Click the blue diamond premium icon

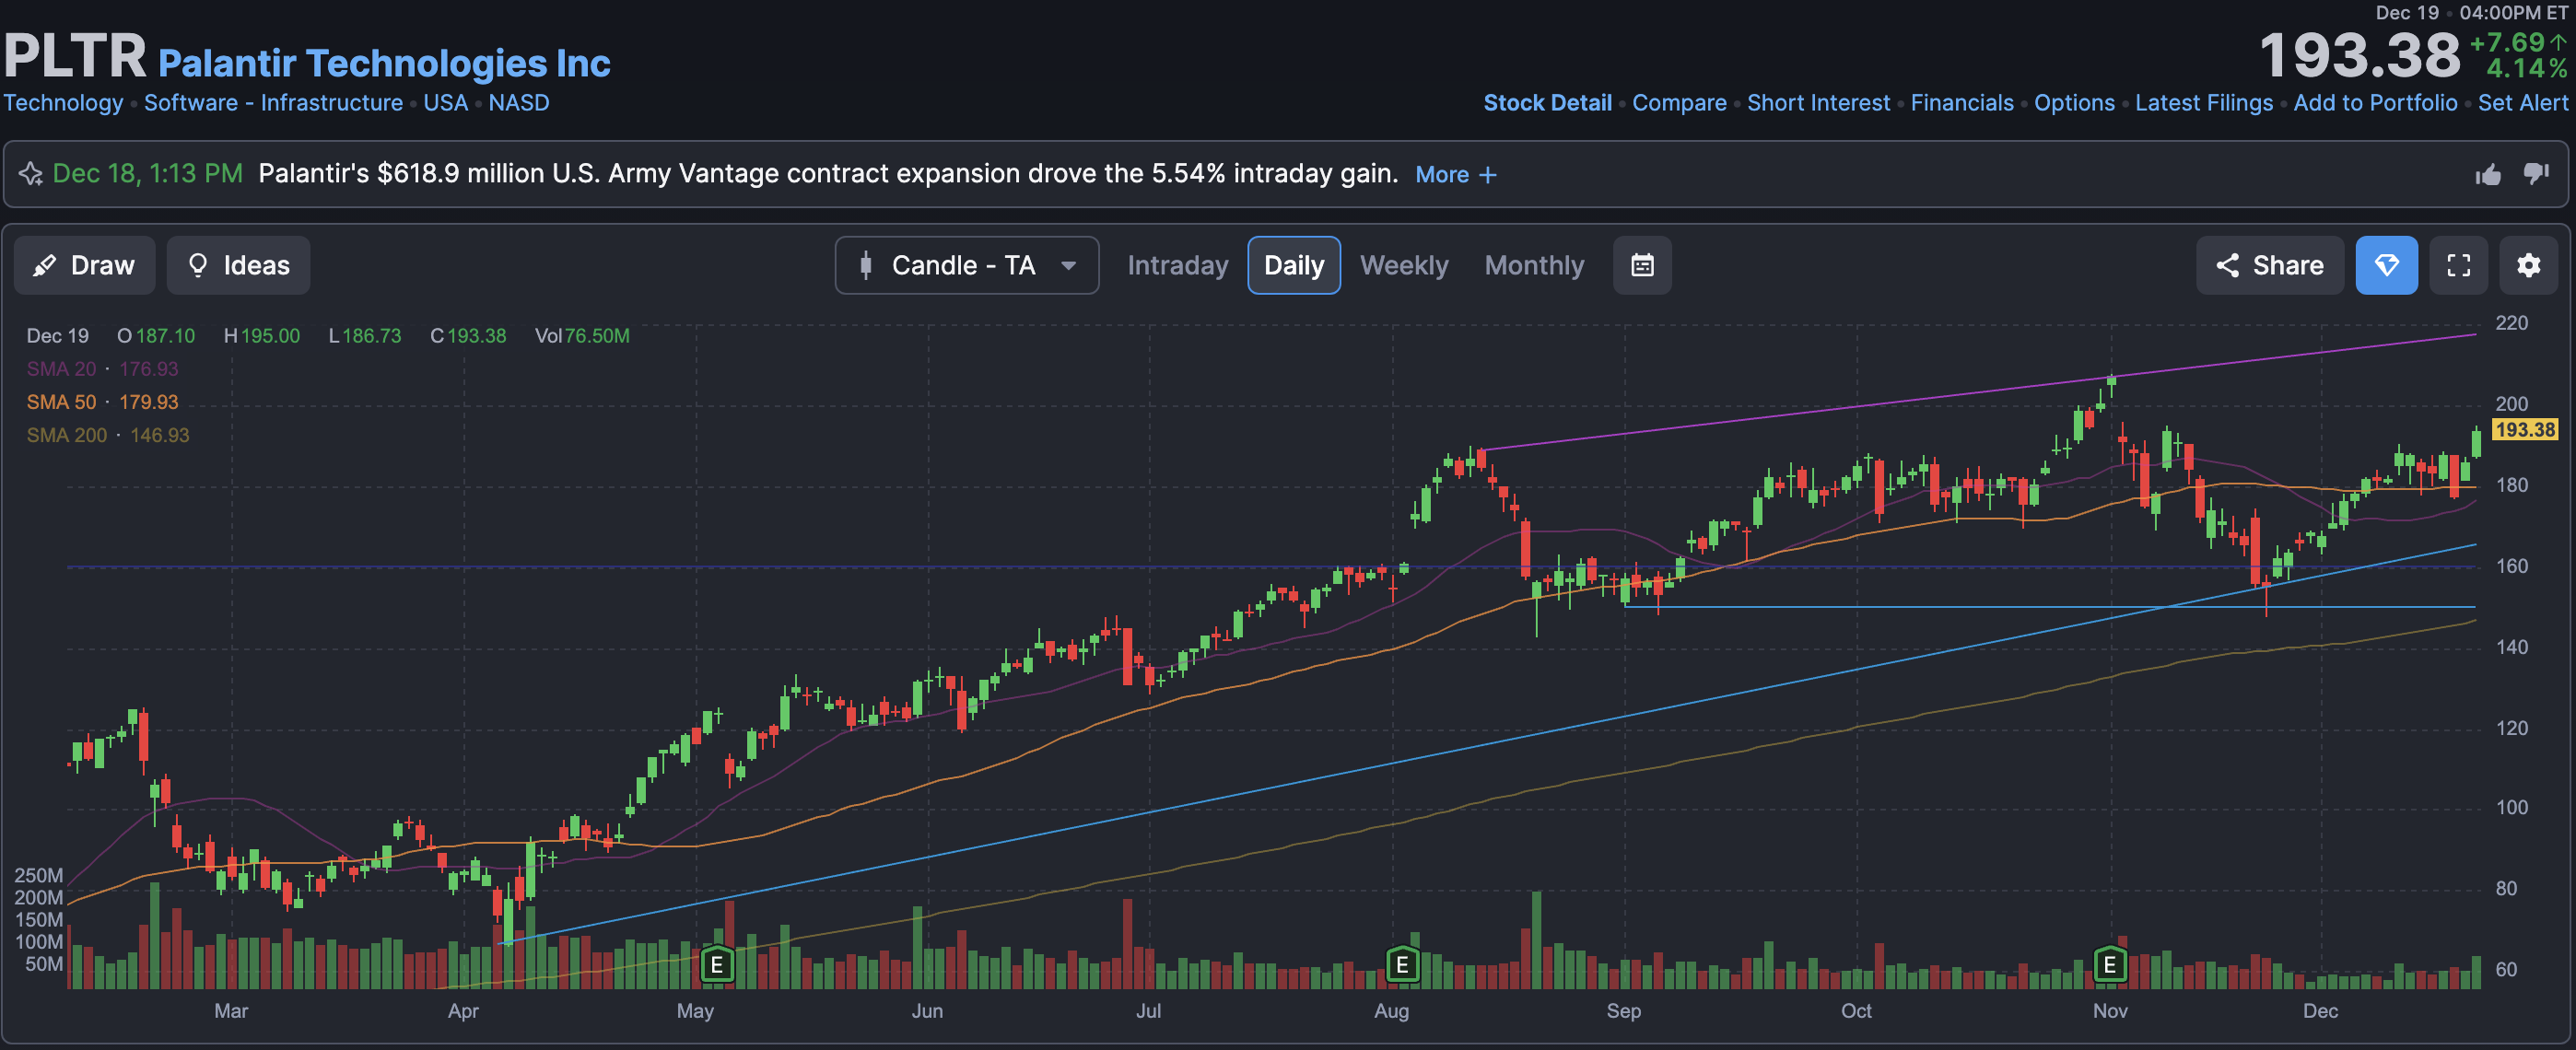coord(2386,265)
